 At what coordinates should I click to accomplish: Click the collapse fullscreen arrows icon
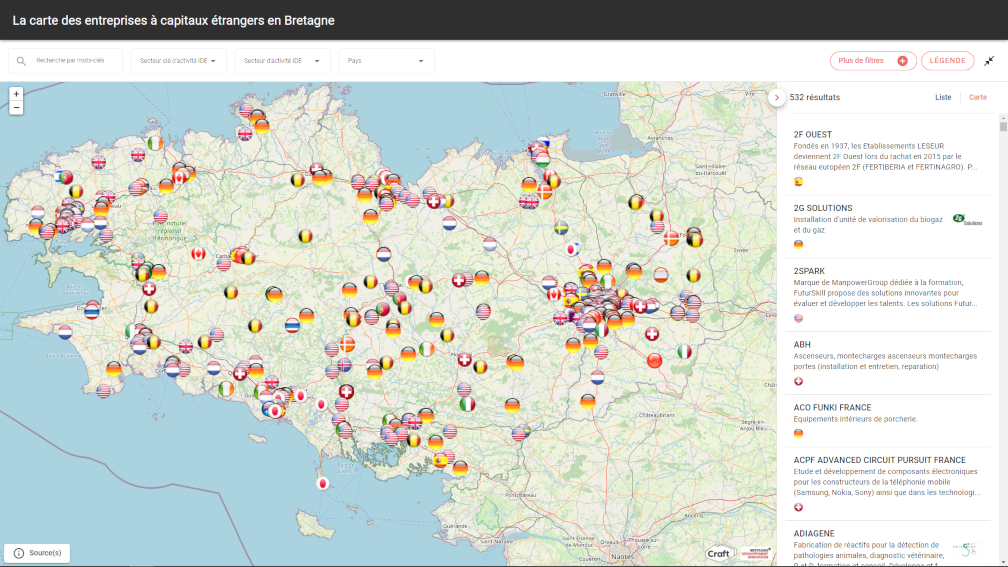pyautogui.click(x=989, y=61)
